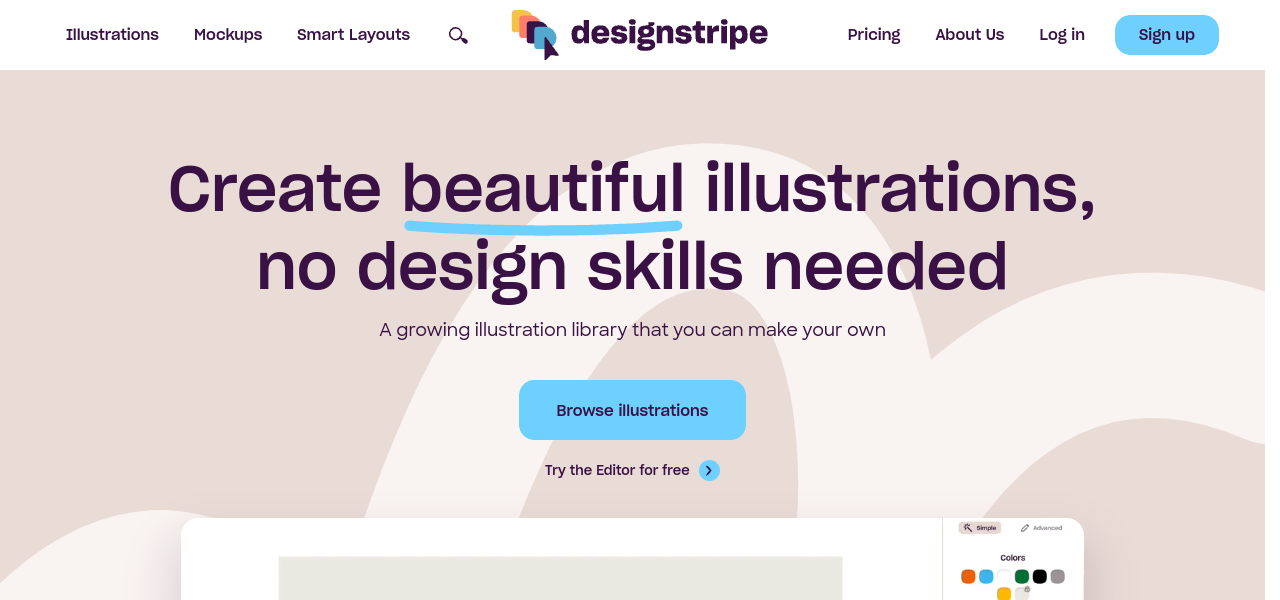Click the arrow icon beside Try the Editor
The height and width of the screenshot is (600, 1280).
pos(709,470)
